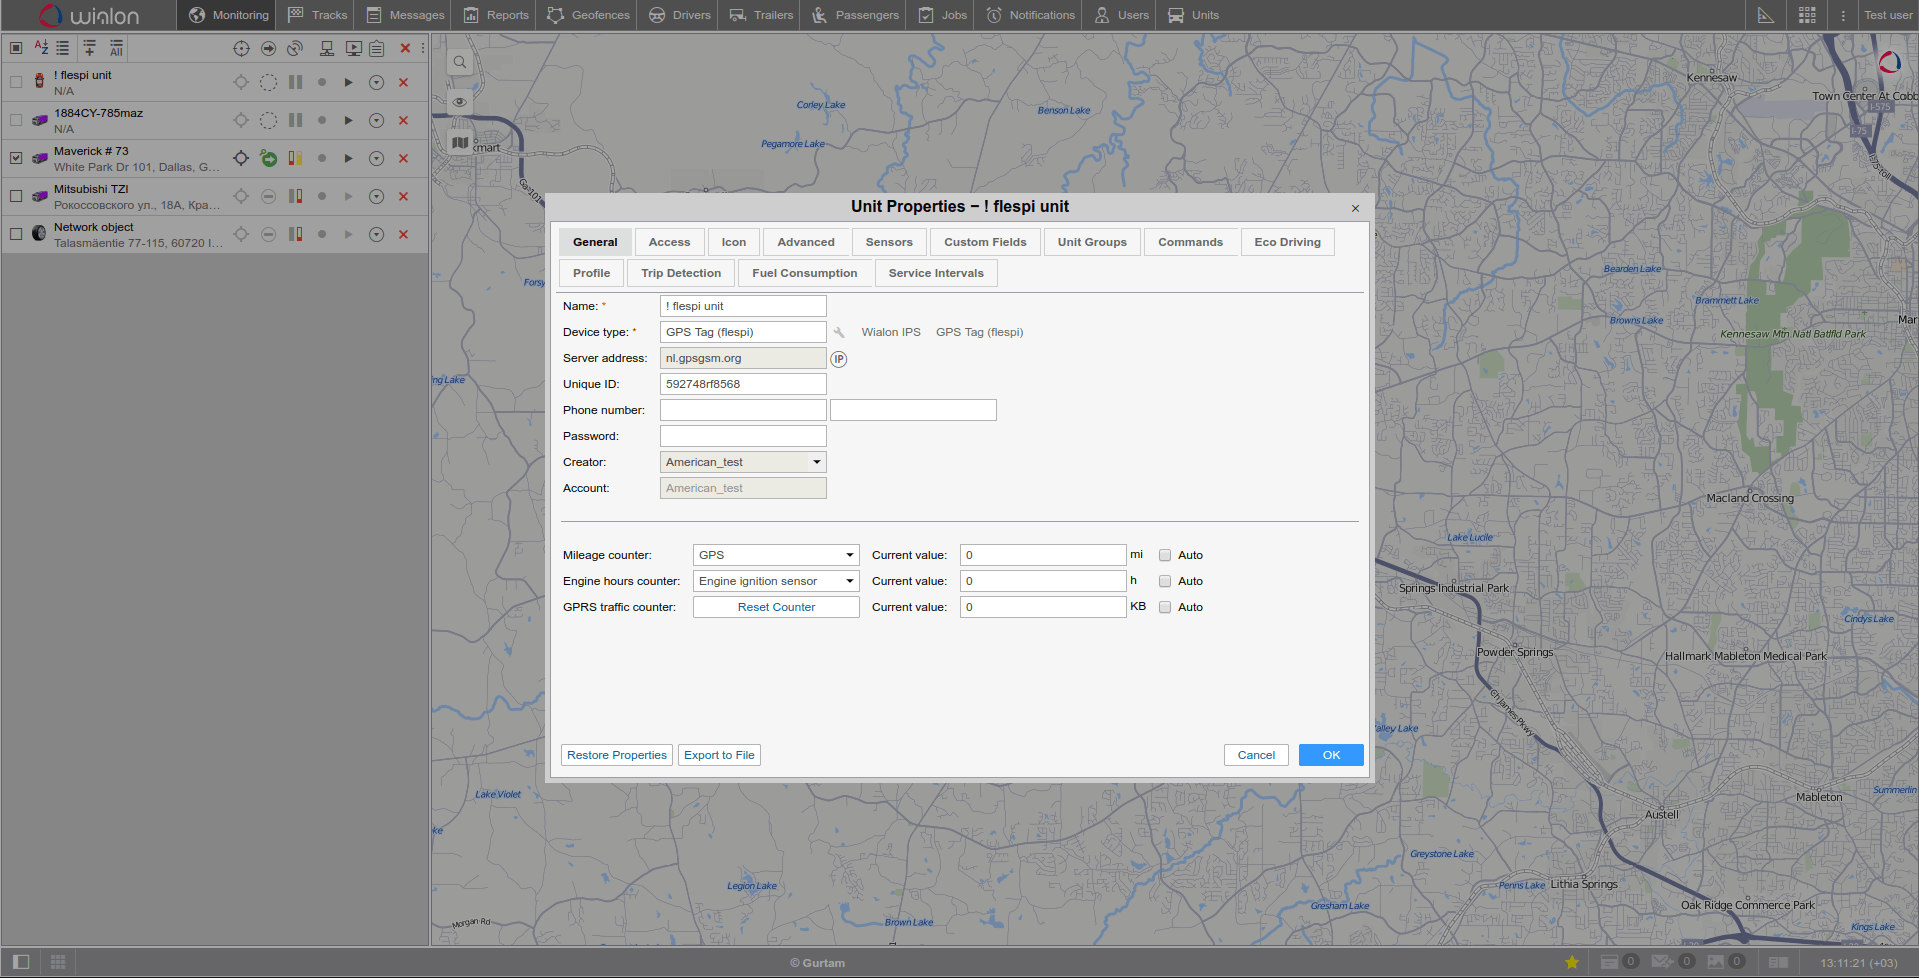Image resolution: width=1919 pixels, height=978 pixels.
Task: Click the IP icon beside Server address
Action: pyautogui.click(x=838, y=359)
